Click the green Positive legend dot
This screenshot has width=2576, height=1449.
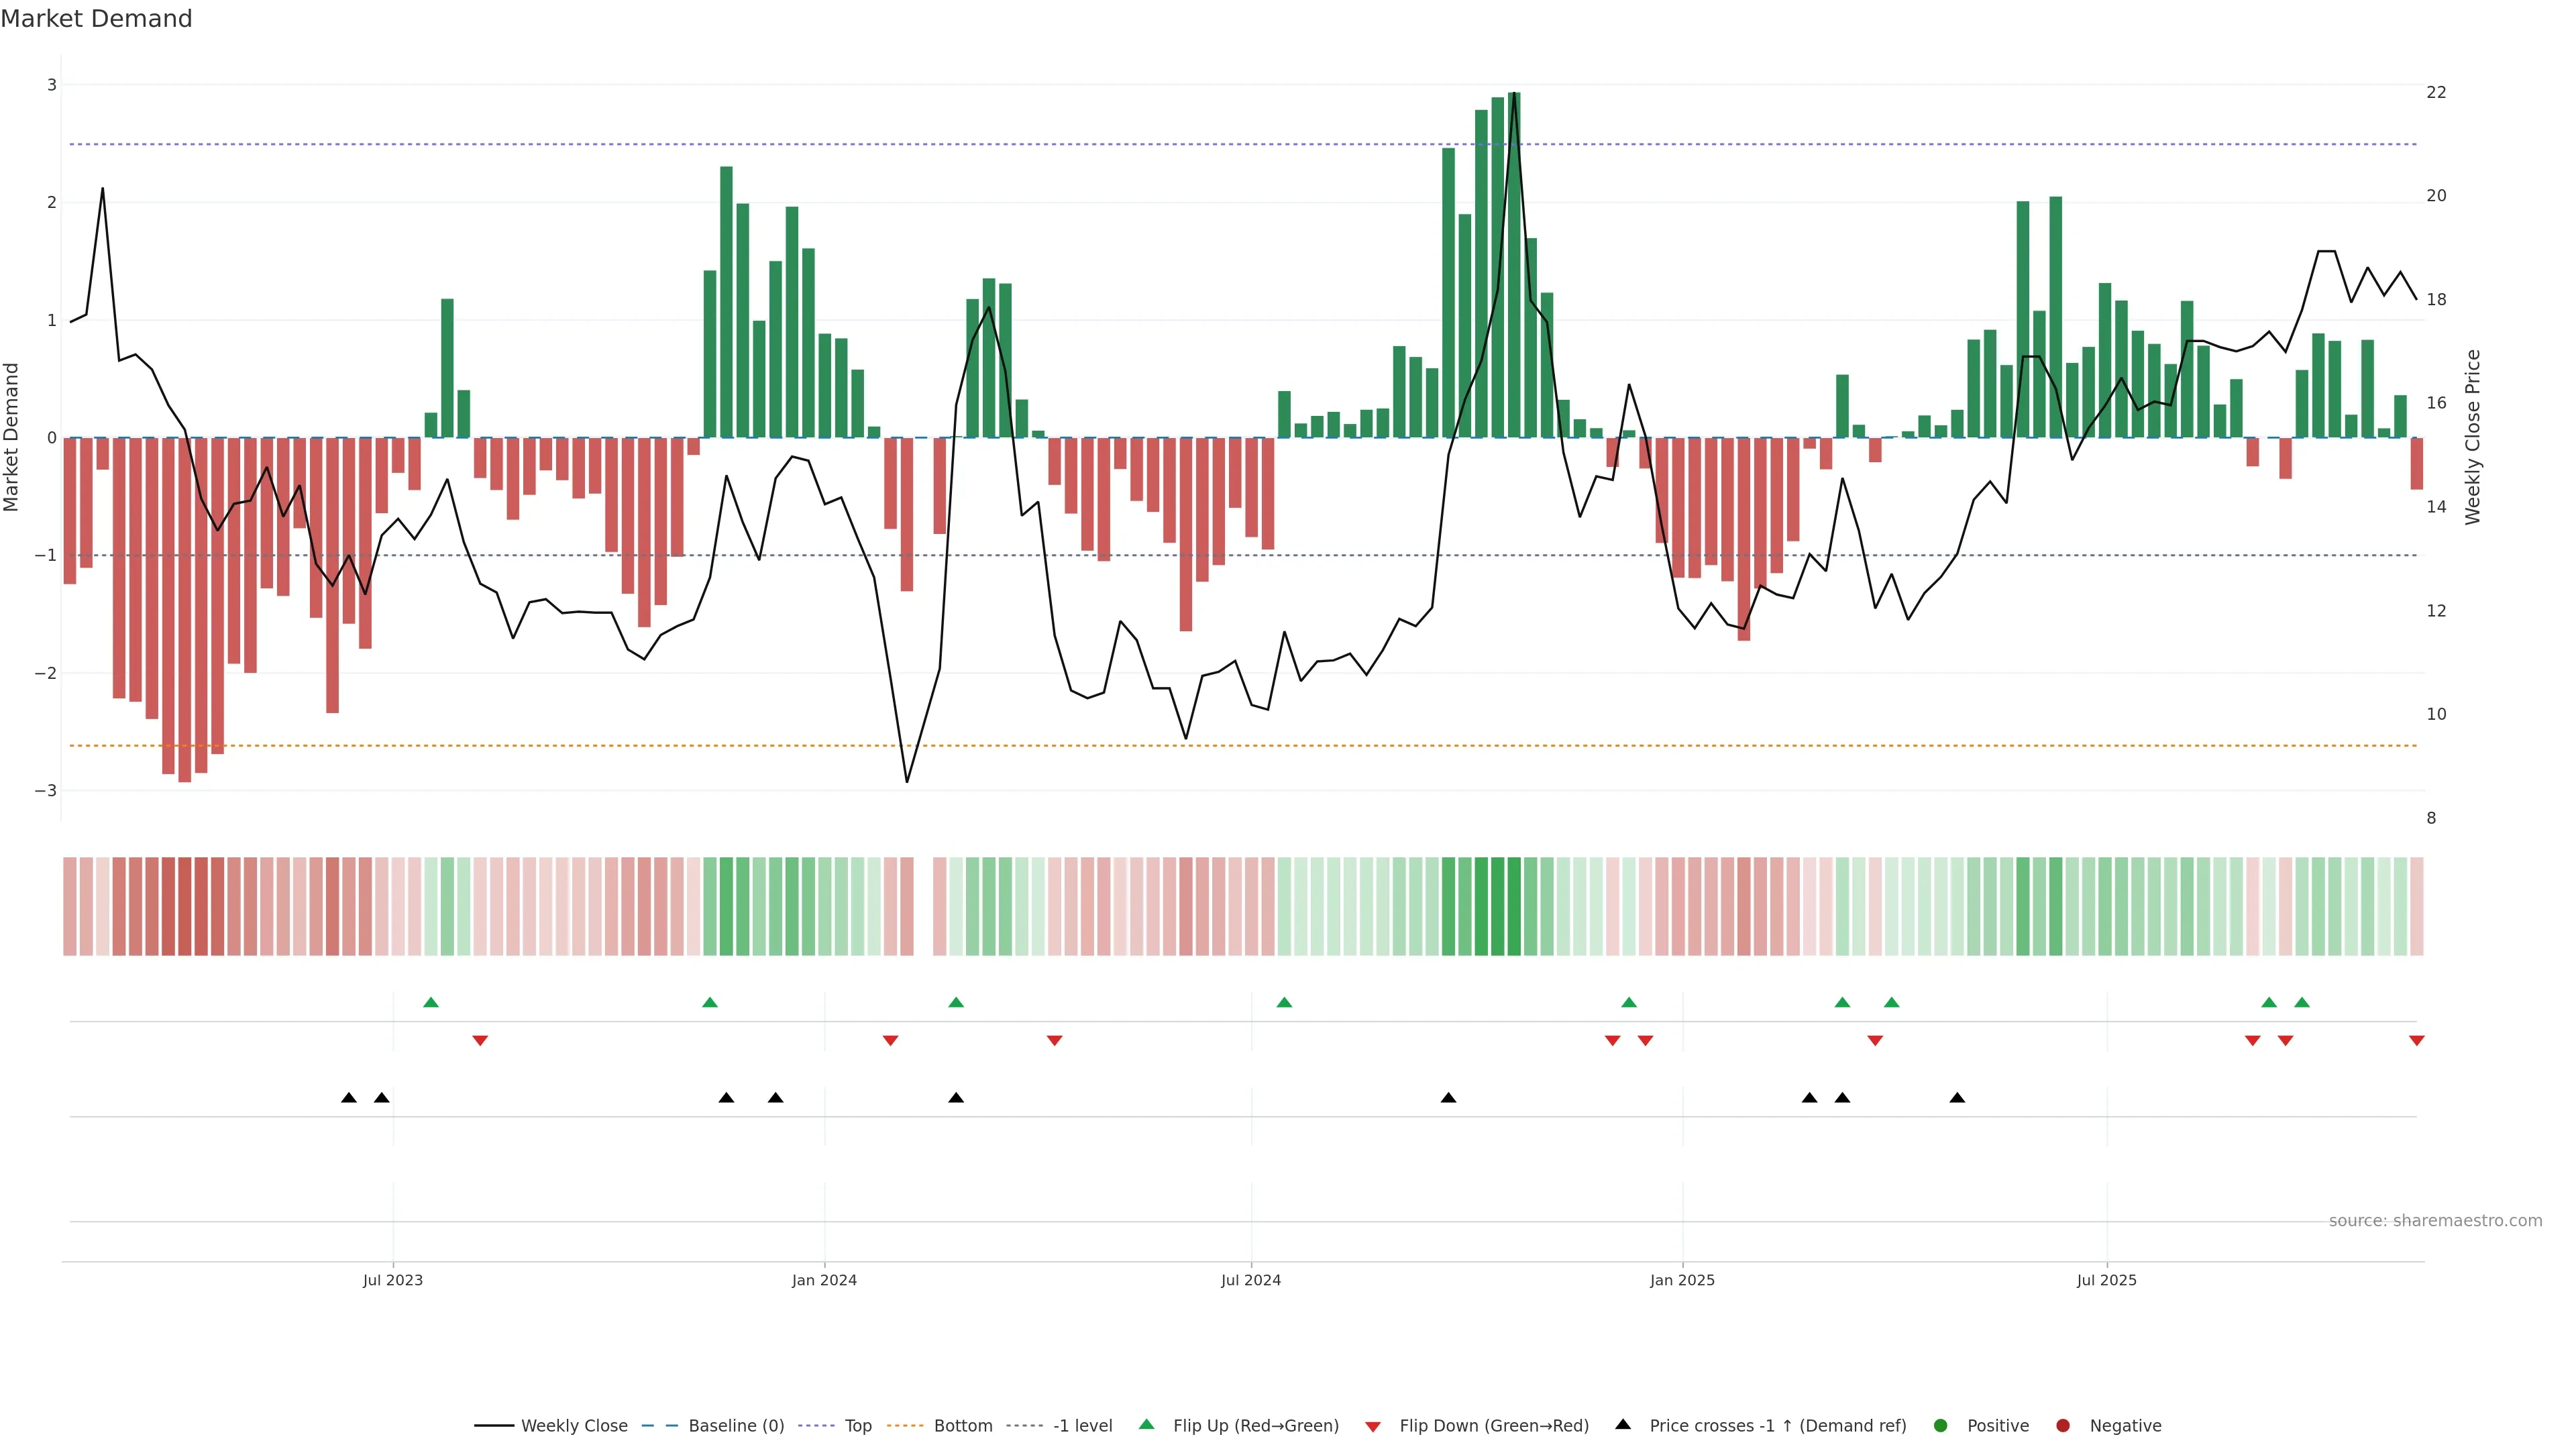(x=1941, y=1425)
